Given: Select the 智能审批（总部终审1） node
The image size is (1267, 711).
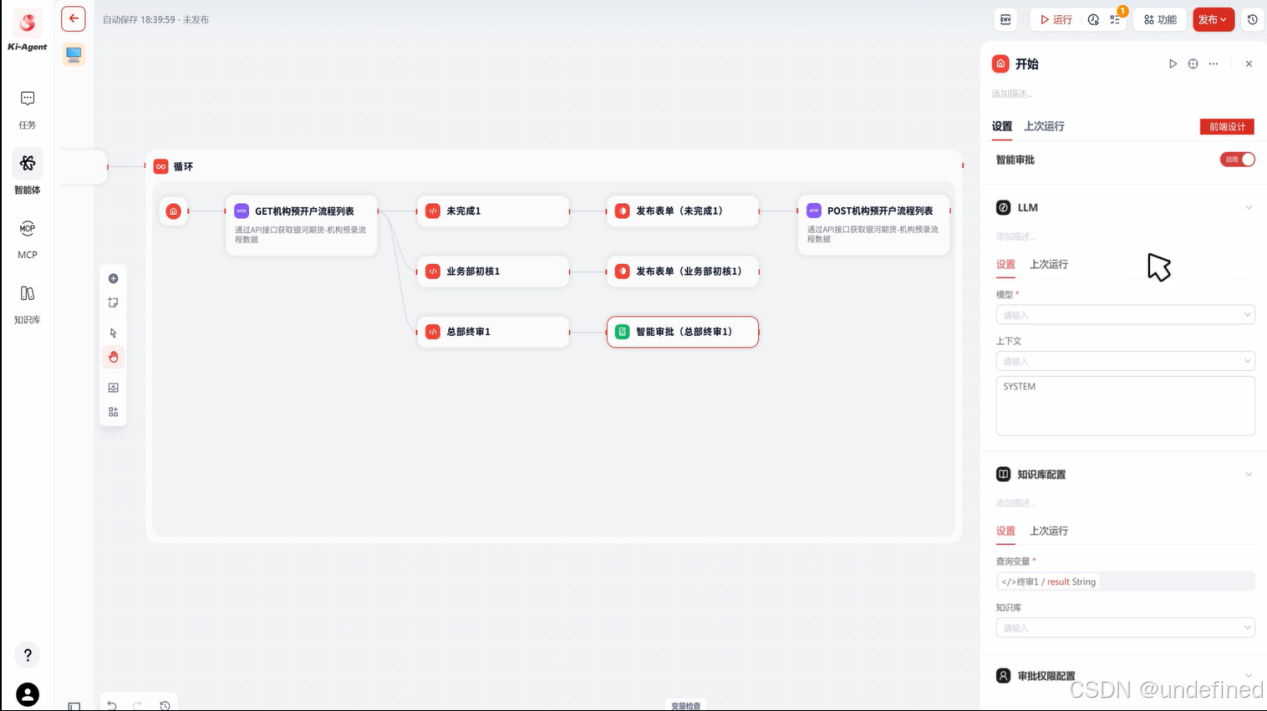Looking at the screenshot, I should pyautogui.click(x=683, y=331).
